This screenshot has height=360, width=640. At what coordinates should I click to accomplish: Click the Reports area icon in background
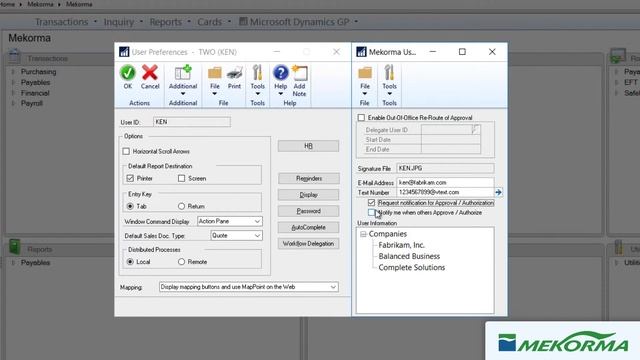tap(15, 247)
